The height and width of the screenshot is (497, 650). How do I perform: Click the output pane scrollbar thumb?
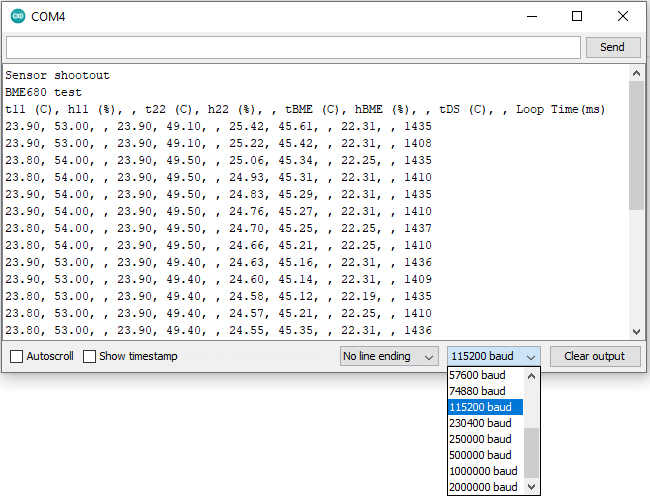tap(636, 146)
